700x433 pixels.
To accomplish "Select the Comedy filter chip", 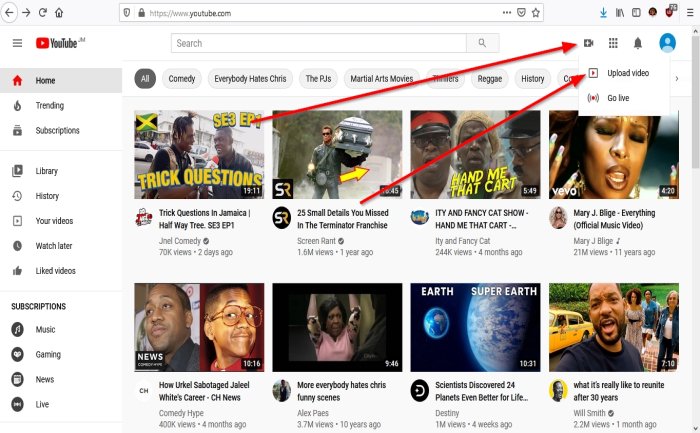I will (x=182, y=79).
